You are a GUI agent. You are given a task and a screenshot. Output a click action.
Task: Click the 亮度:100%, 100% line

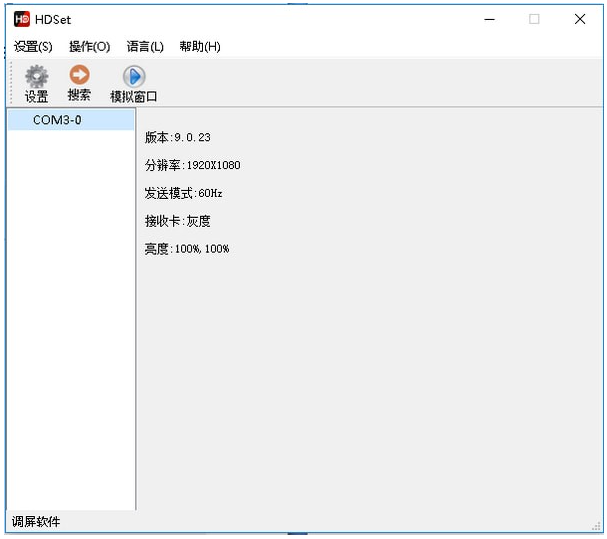187,249
